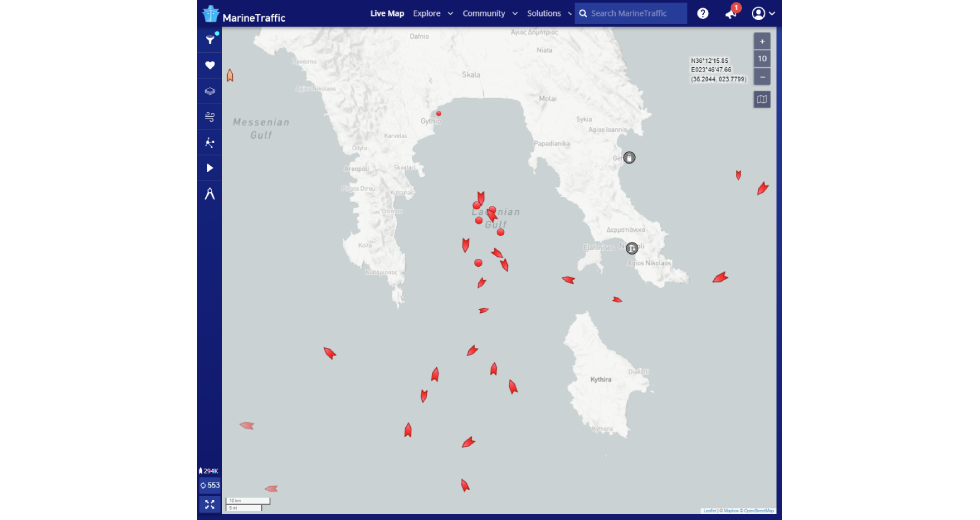Click the search magnifier icon
This screenshot has height=520, width=980.
583,13
